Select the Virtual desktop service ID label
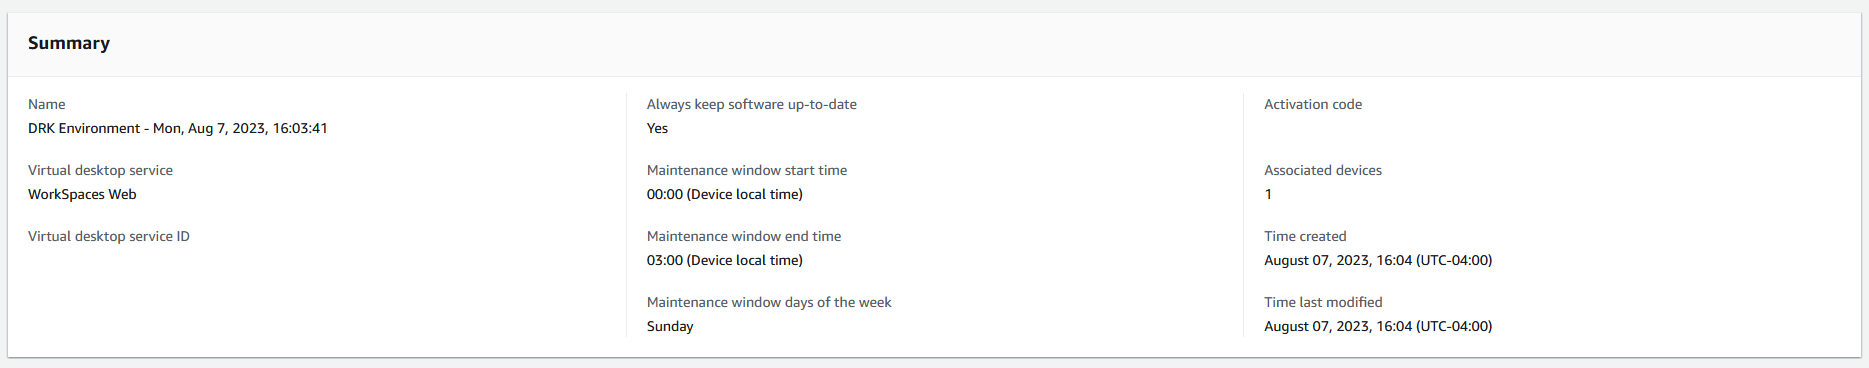The image size is (1869, 368). click(109, 236)
